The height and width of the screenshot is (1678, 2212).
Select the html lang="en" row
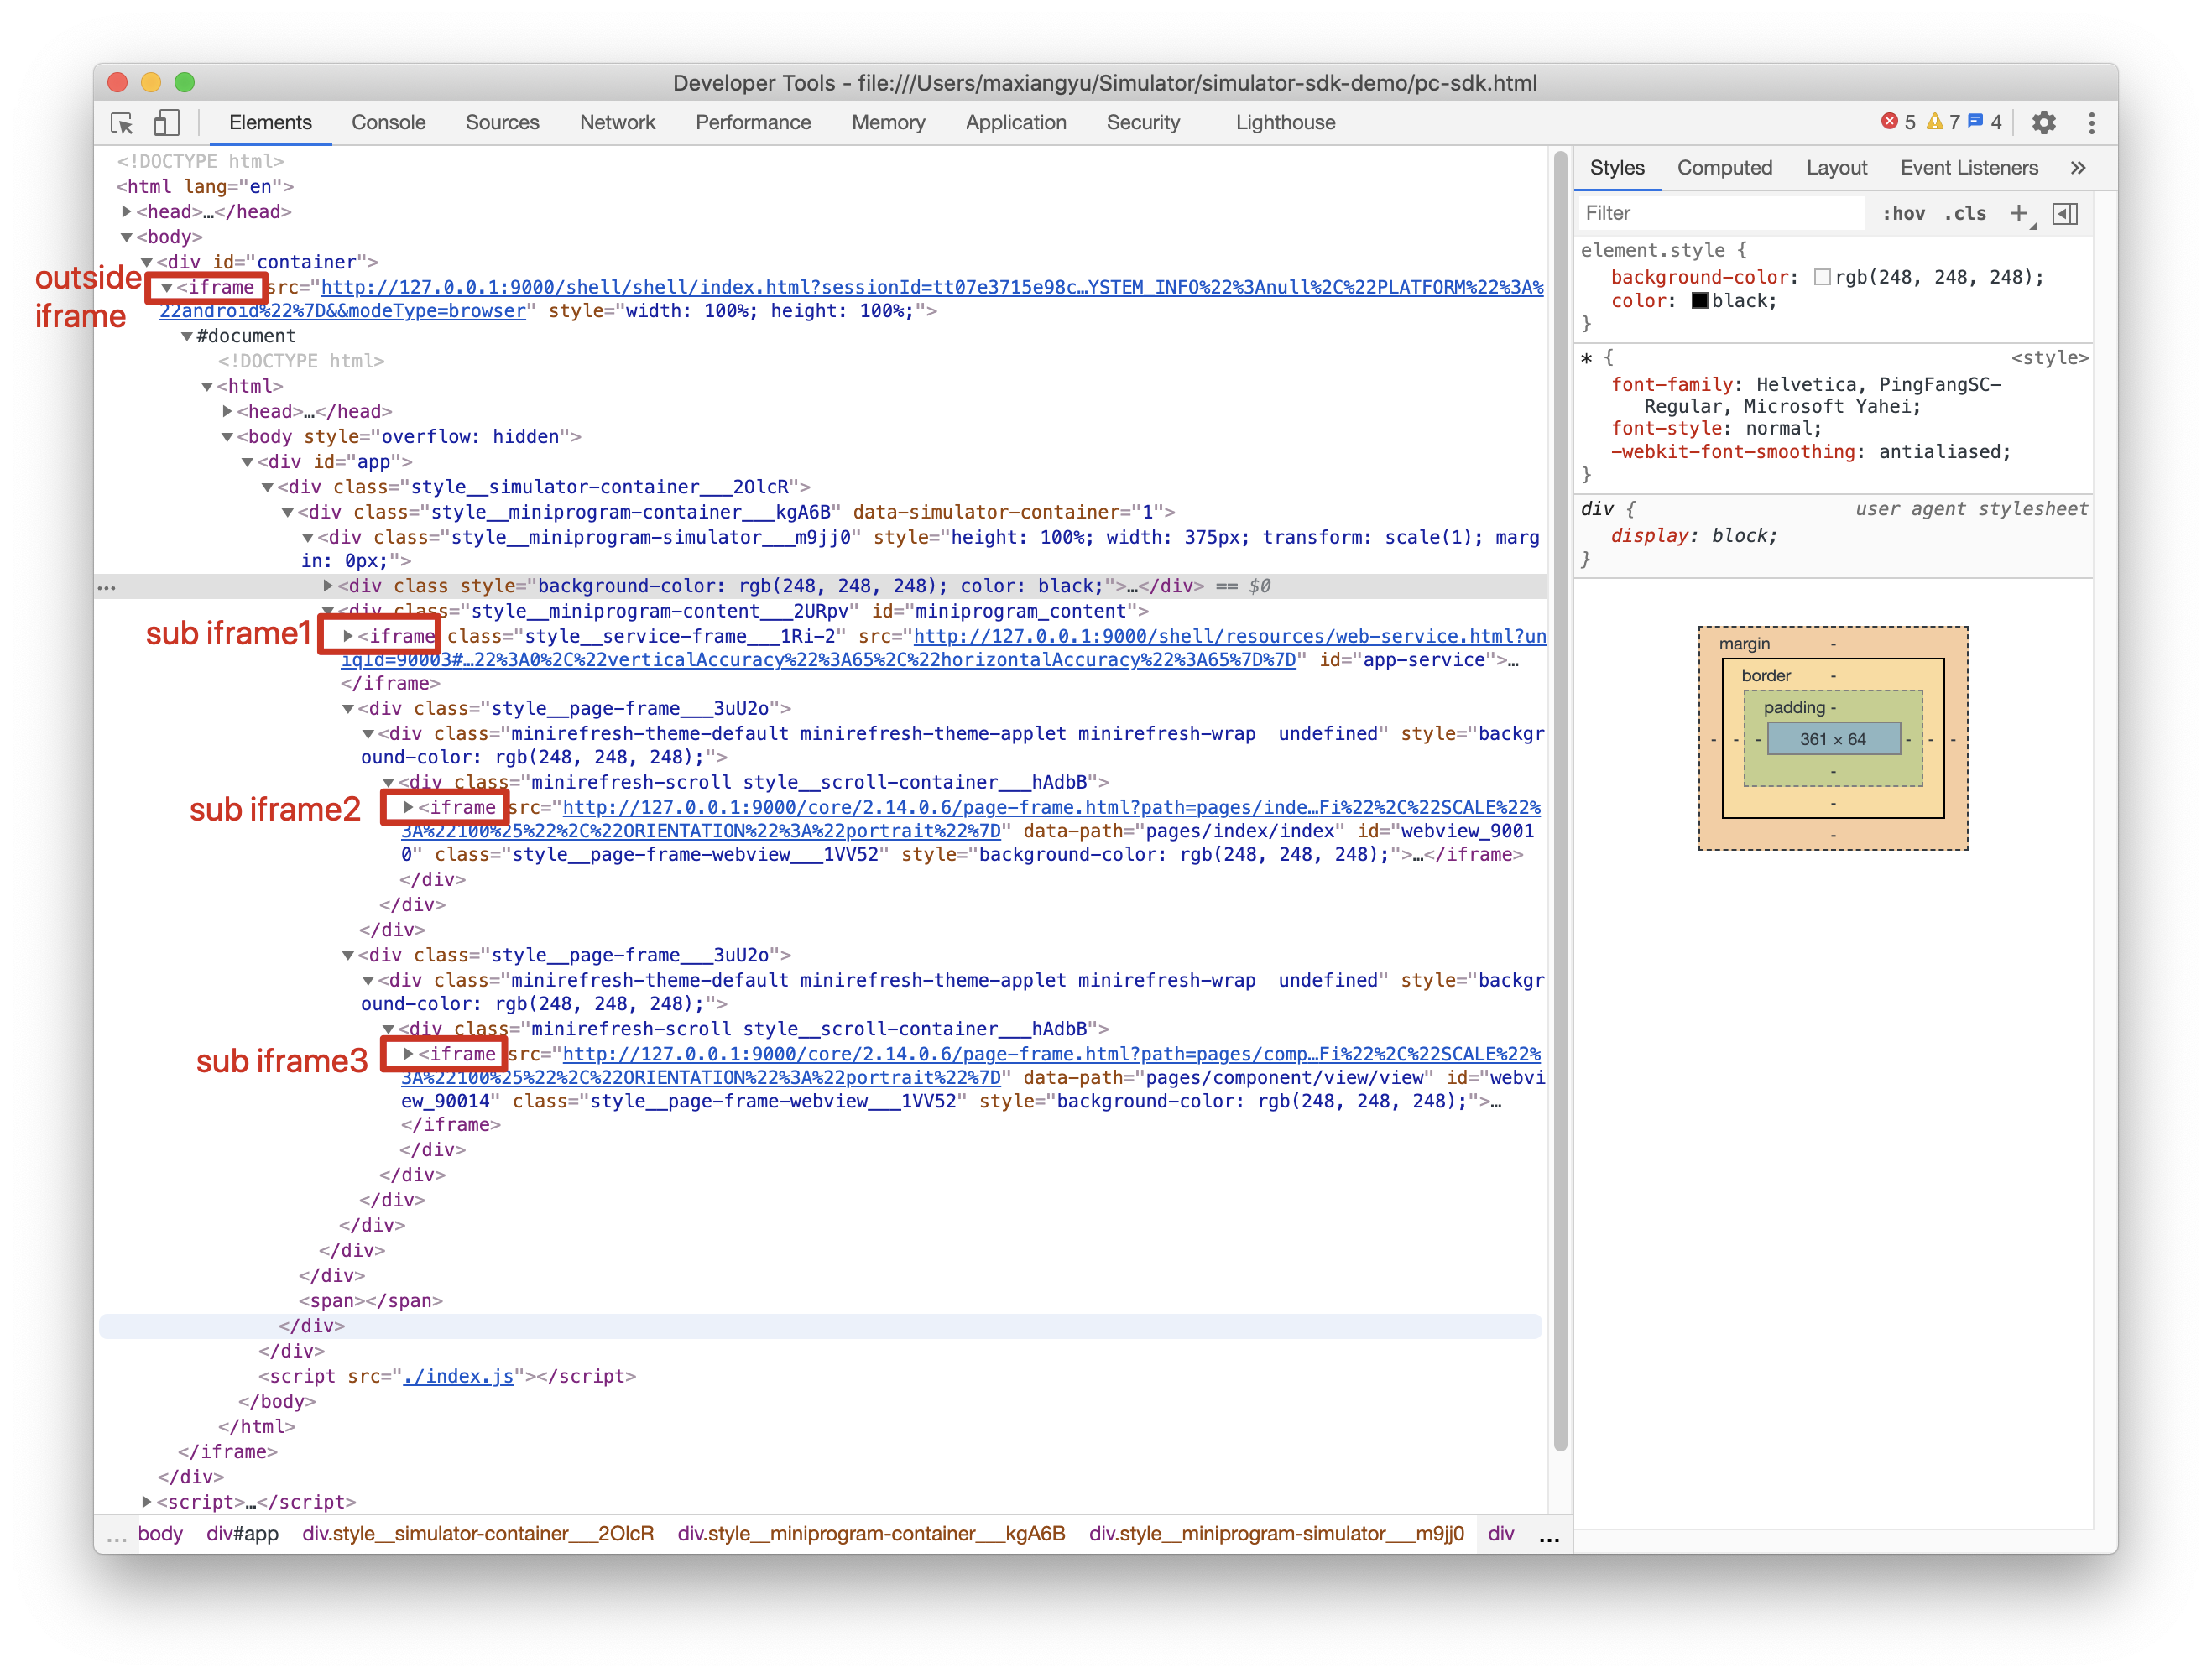205,187
